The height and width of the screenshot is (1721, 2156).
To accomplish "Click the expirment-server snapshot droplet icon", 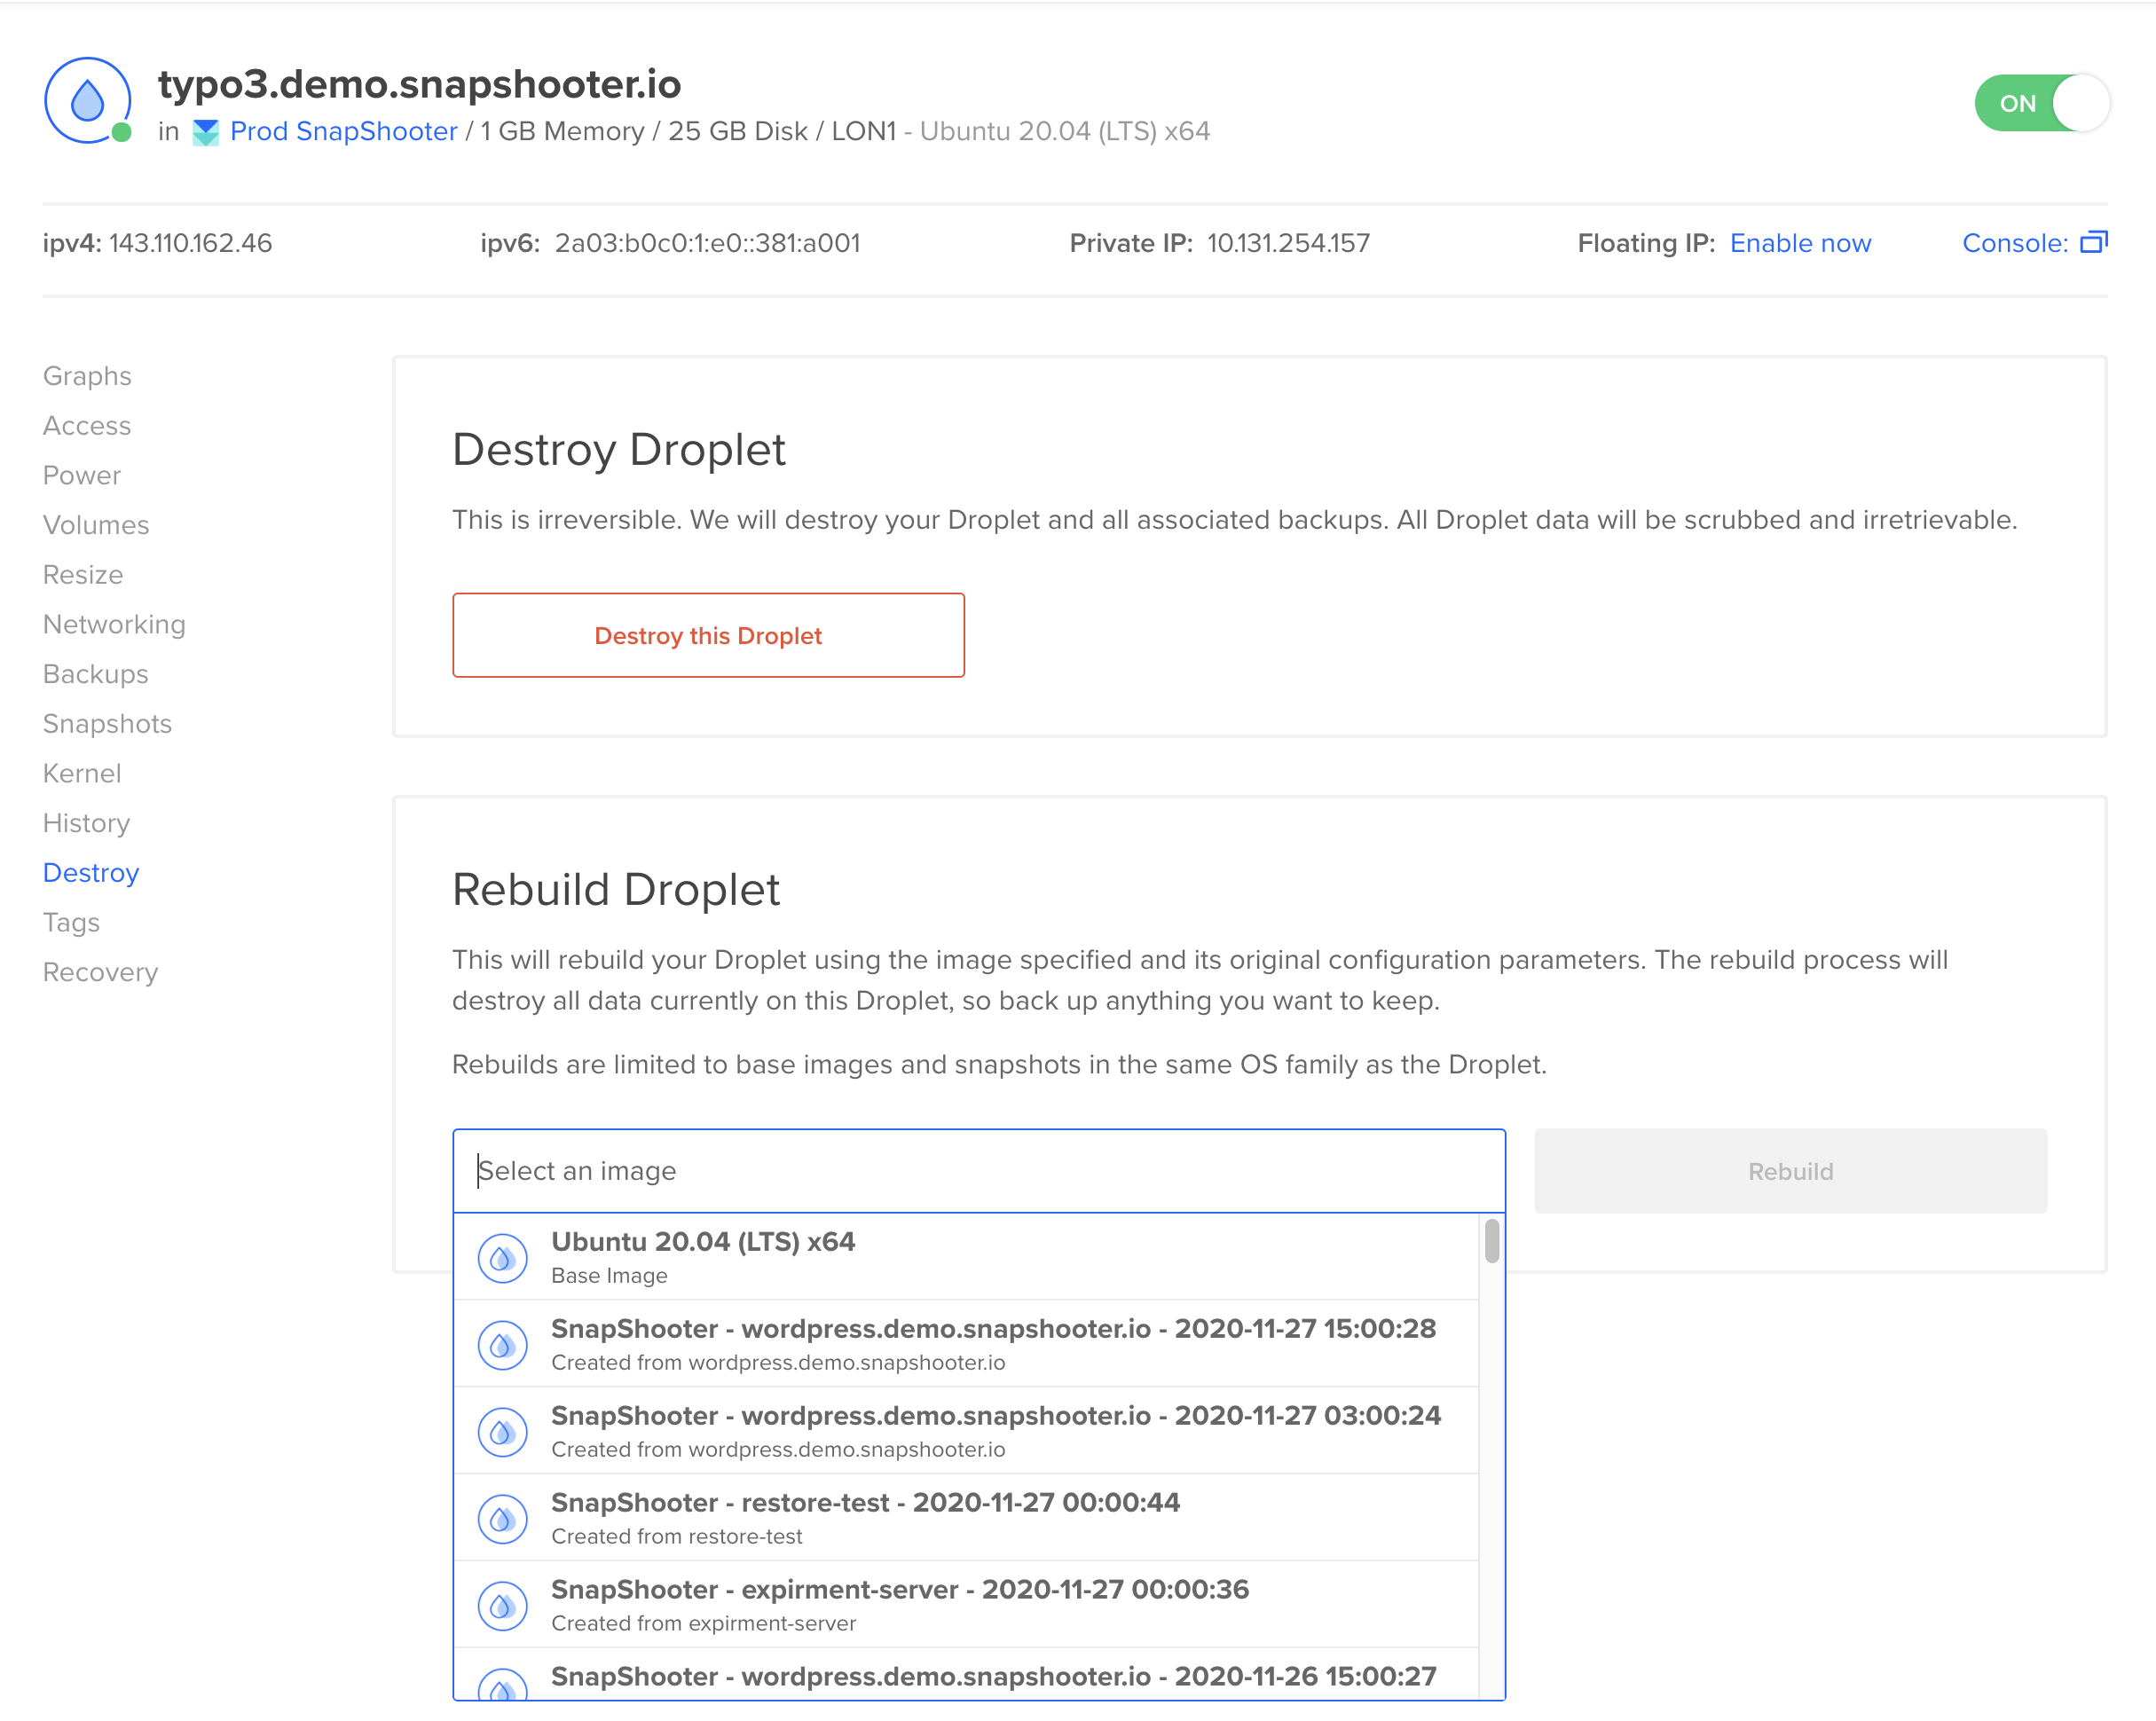I will (502, 1605).
